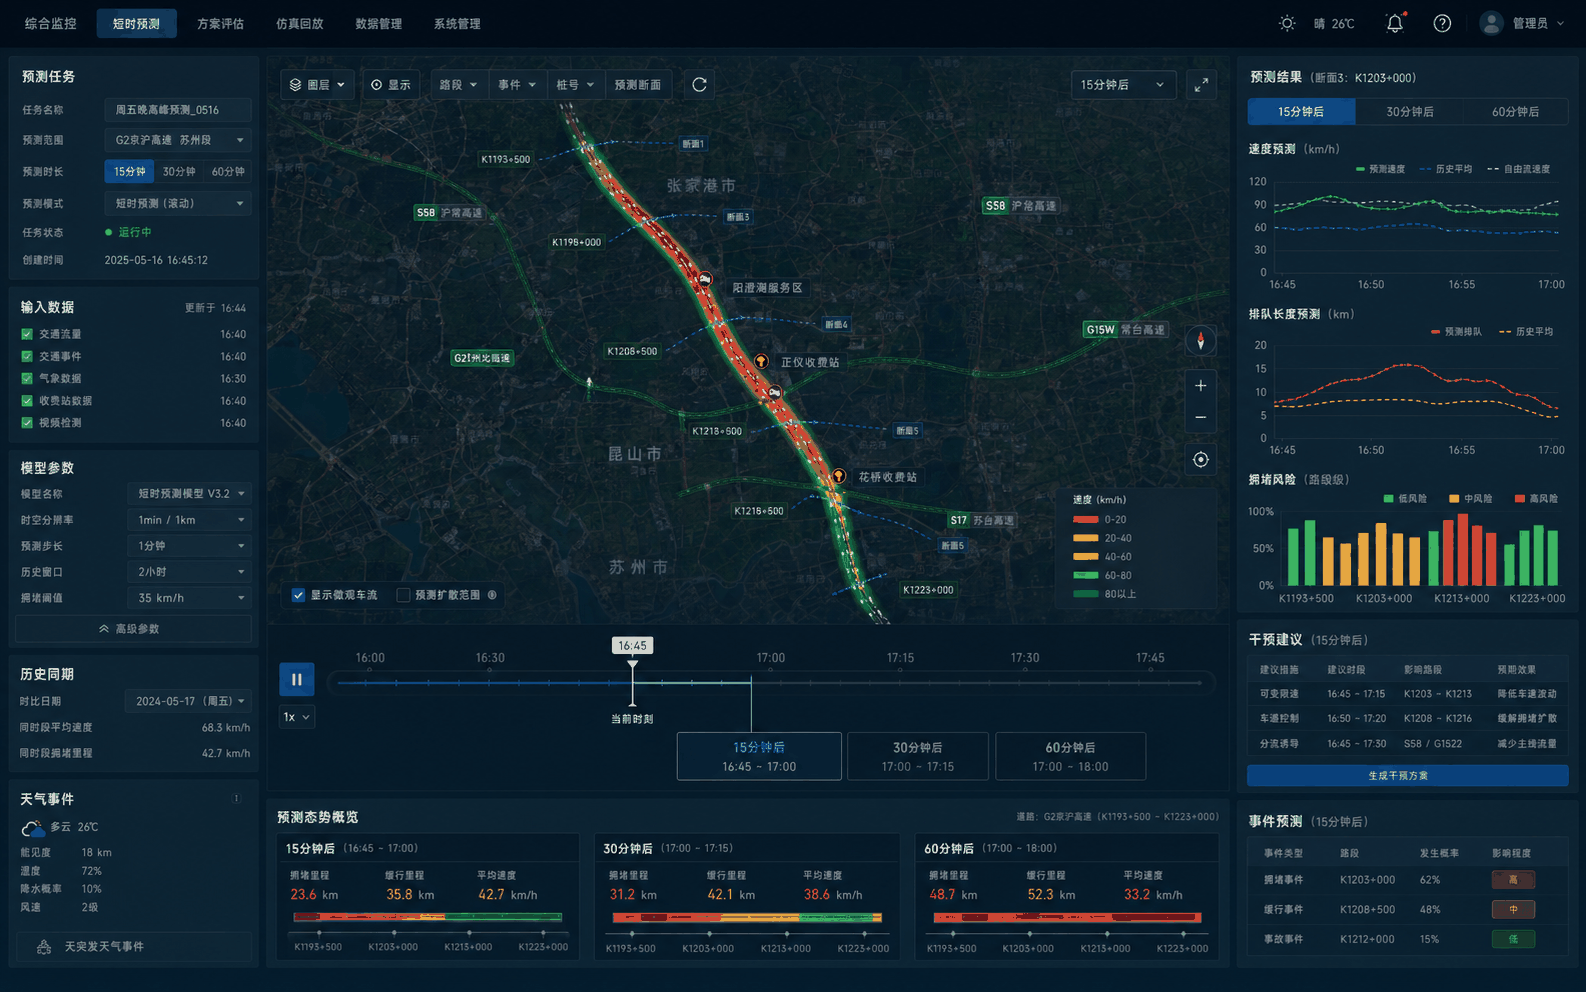Image resolution: width=1586 pixels, height=992 pixels.
Task: Enable 预测扩散范围 checkbox
Action: (x=403, y=595)
